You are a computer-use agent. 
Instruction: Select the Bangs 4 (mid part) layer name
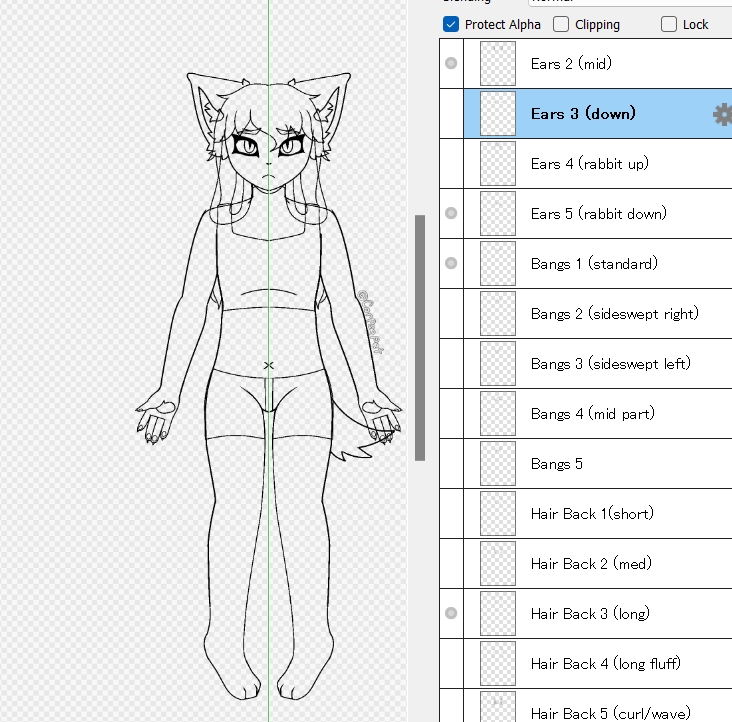593,413
